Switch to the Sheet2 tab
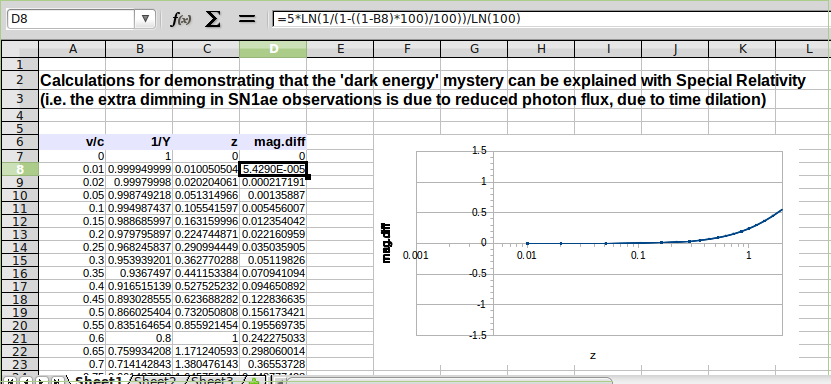Viewport: 831px width, 384px height. (x=154, y=380)
